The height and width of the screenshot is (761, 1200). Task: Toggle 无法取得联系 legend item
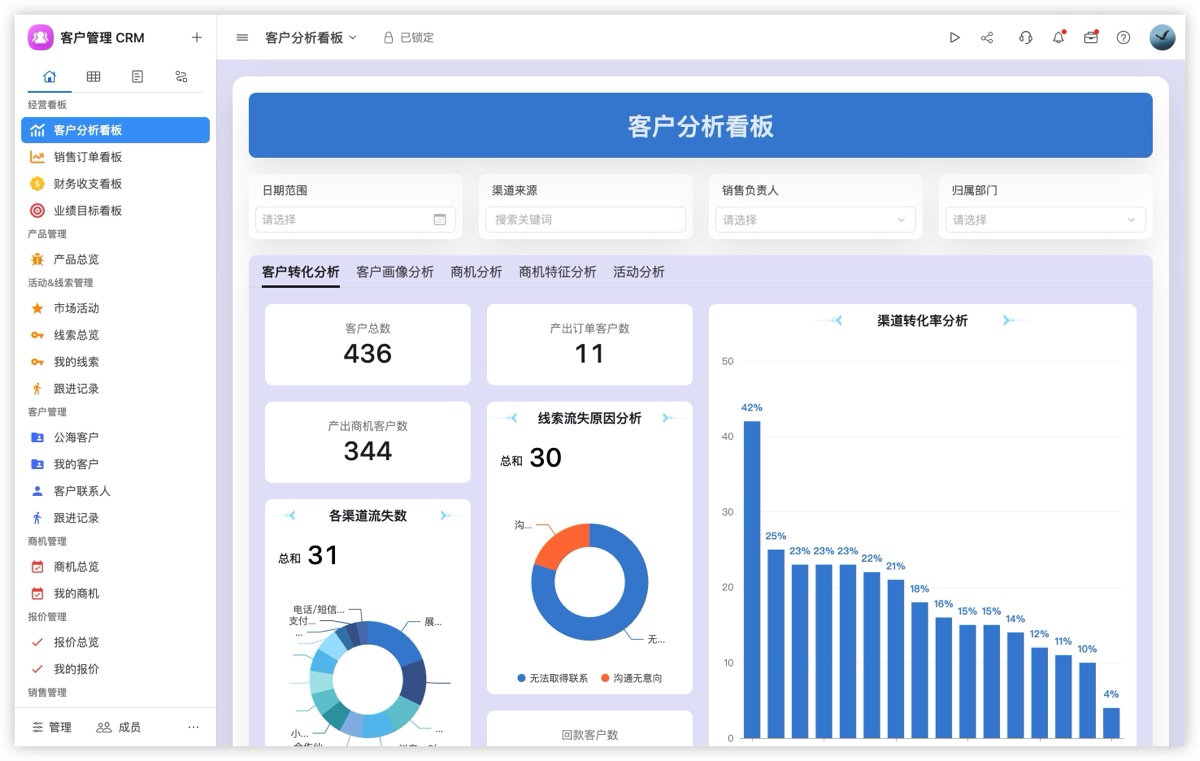tap(552, 678)
